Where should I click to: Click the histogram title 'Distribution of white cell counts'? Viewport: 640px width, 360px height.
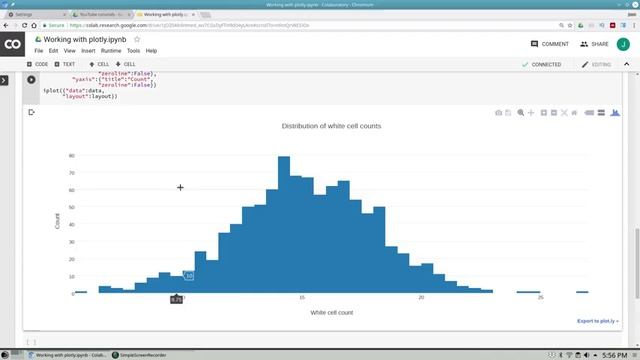[x=331, y=126]
